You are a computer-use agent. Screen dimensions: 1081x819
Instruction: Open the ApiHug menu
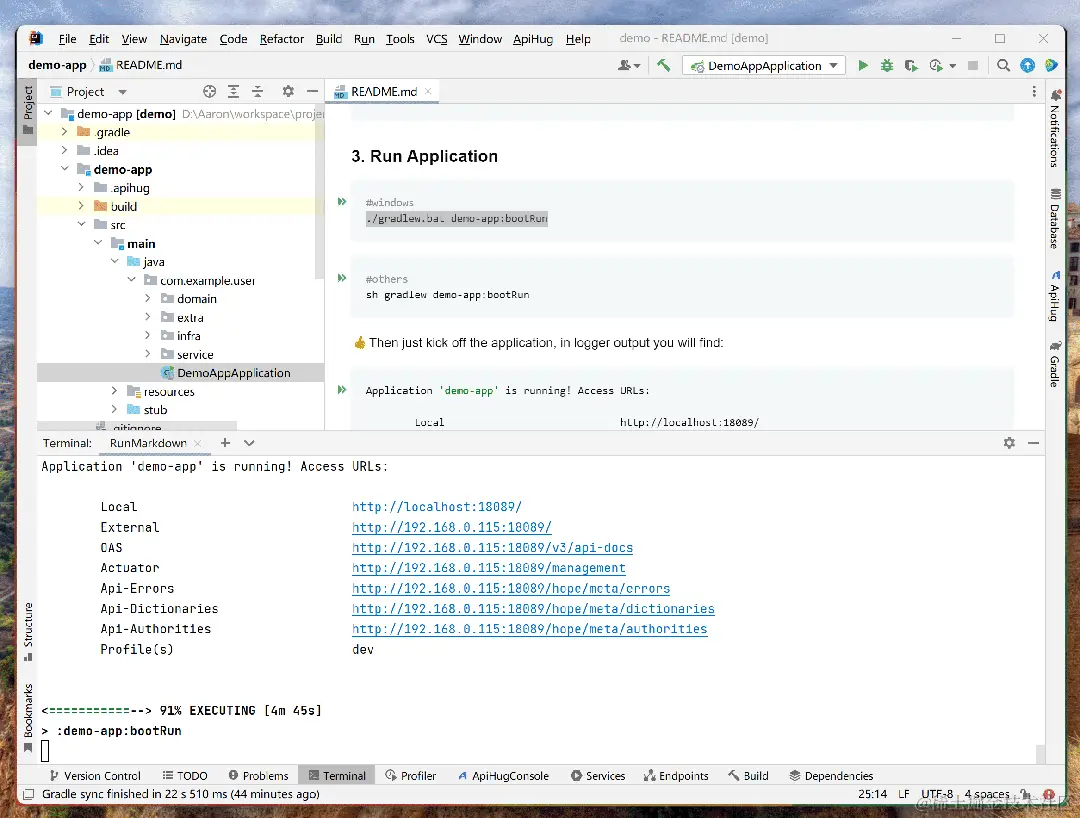(x=533, y=39)
